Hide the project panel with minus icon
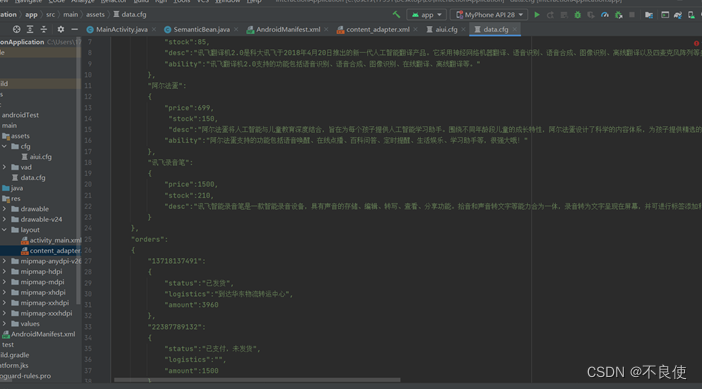 (74, 29)
